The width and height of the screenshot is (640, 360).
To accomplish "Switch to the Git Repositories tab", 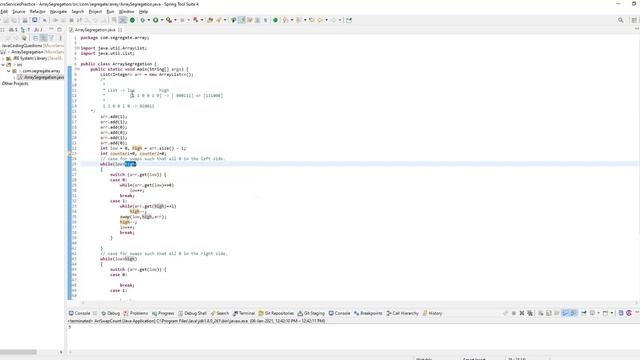I will tap(276, 313).
